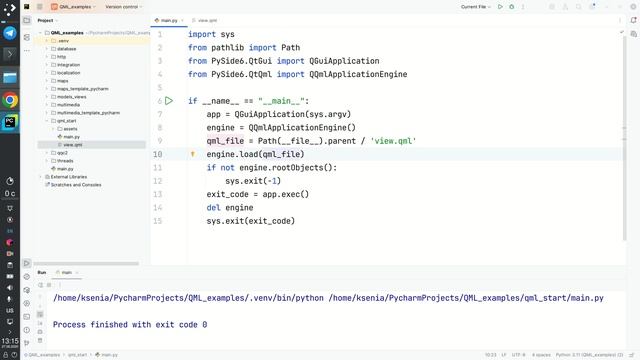Open the Current File run configuration dropdown
The width and height of the screenshot is (640, 360).
[476, 7]
